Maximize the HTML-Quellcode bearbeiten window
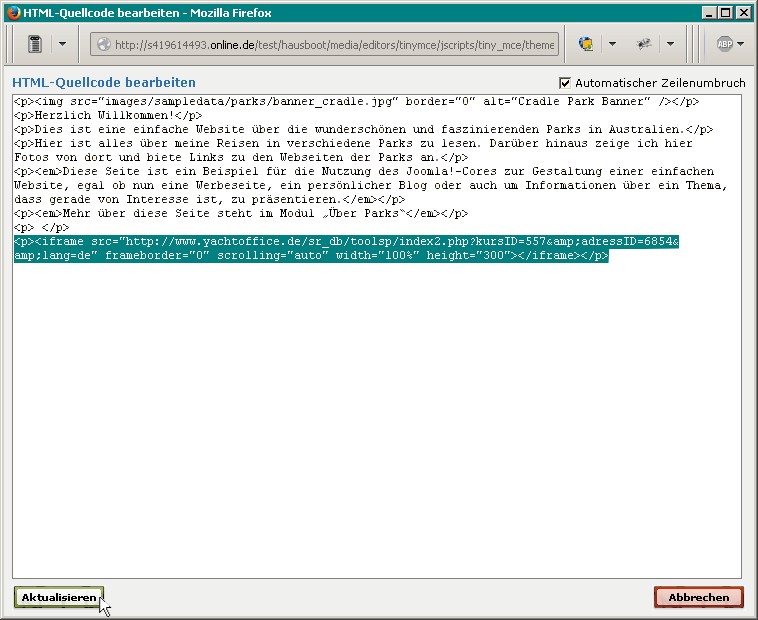This screenshot has height=620, width=758. (x=726, y=12)
